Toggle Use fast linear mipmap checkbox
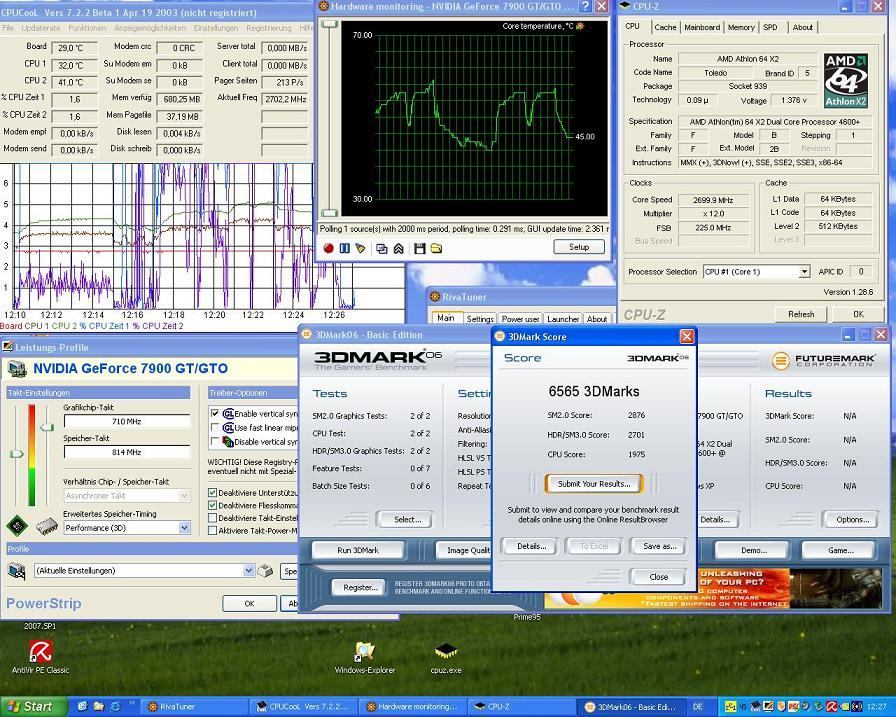Screen dimensions: 896x717 215,427
